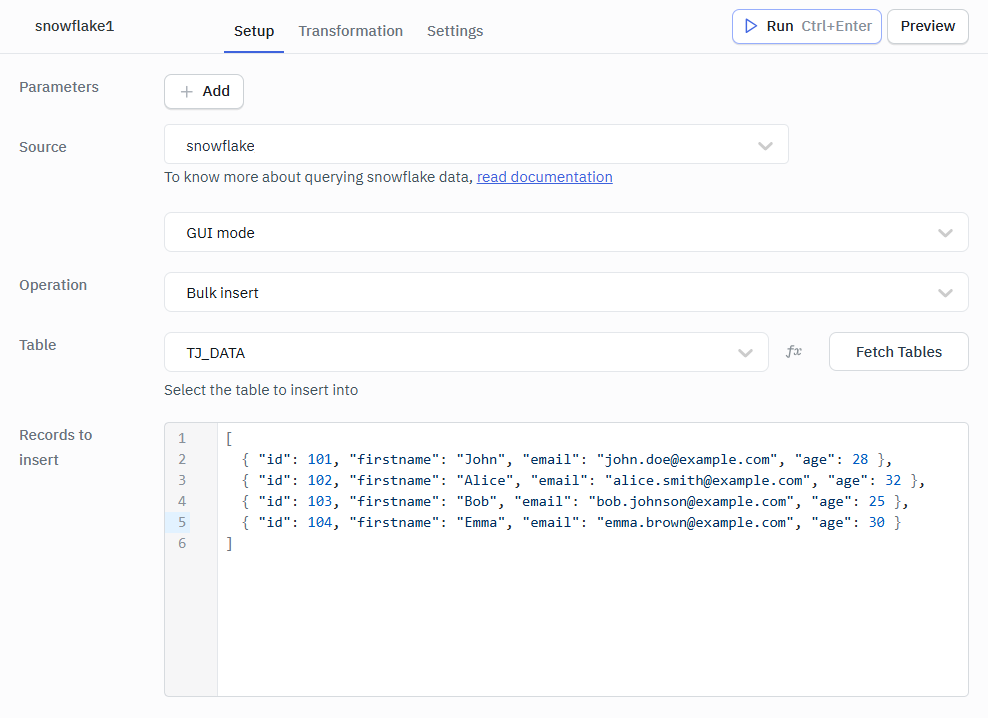Viewport: 988px width, 718px height.
Task: Open the read documentation link
Action: 544,177
